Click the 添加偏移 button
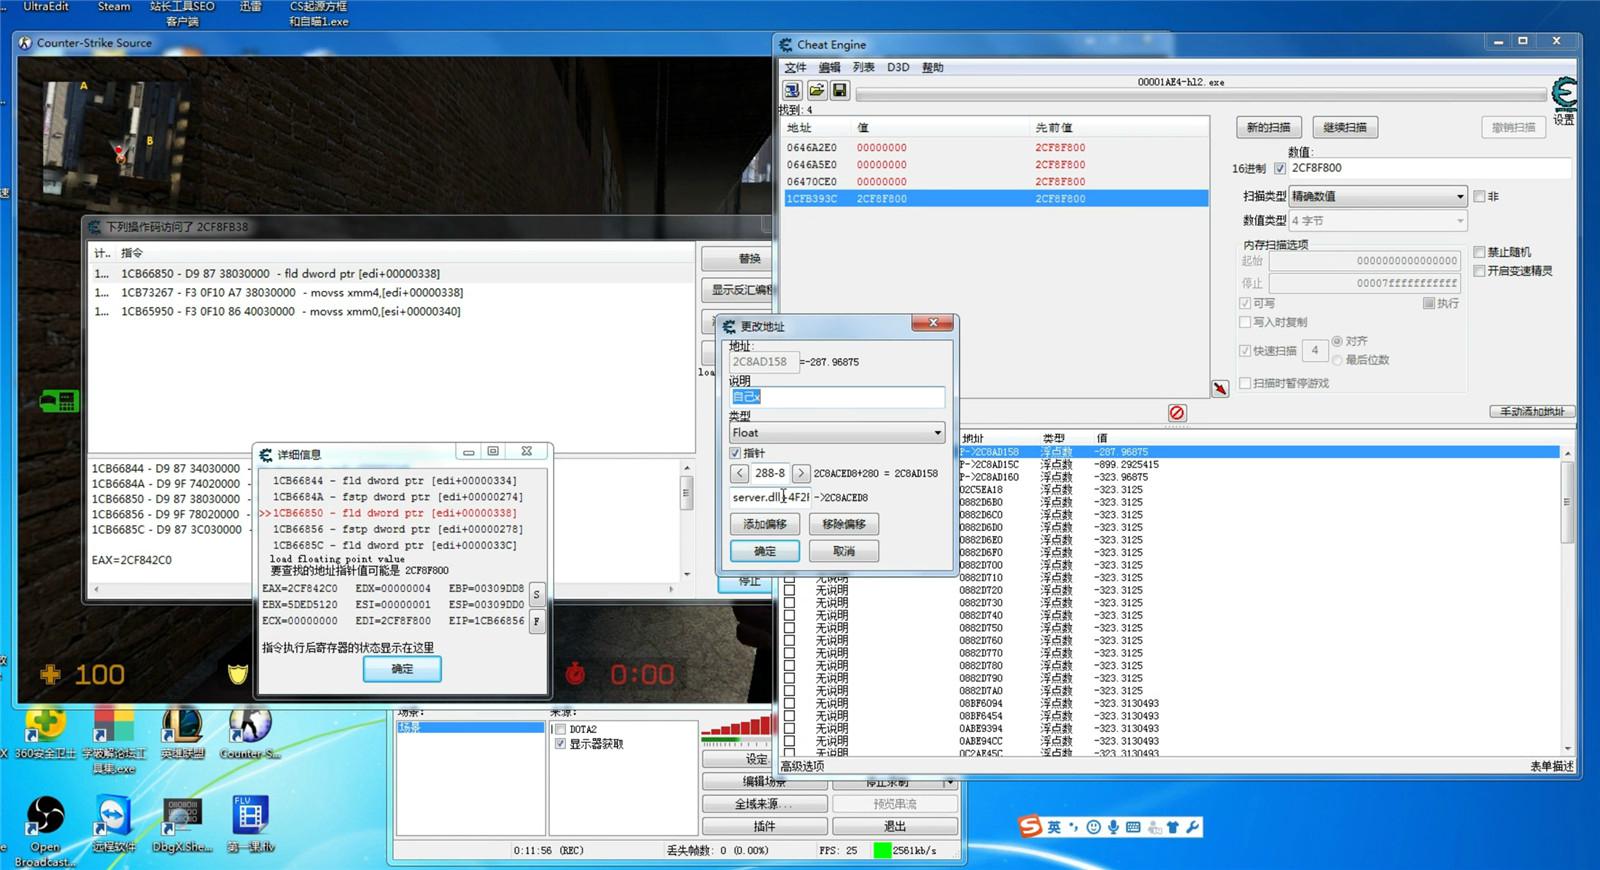This screenshot has height=870, width=1600. coord(765,524)
